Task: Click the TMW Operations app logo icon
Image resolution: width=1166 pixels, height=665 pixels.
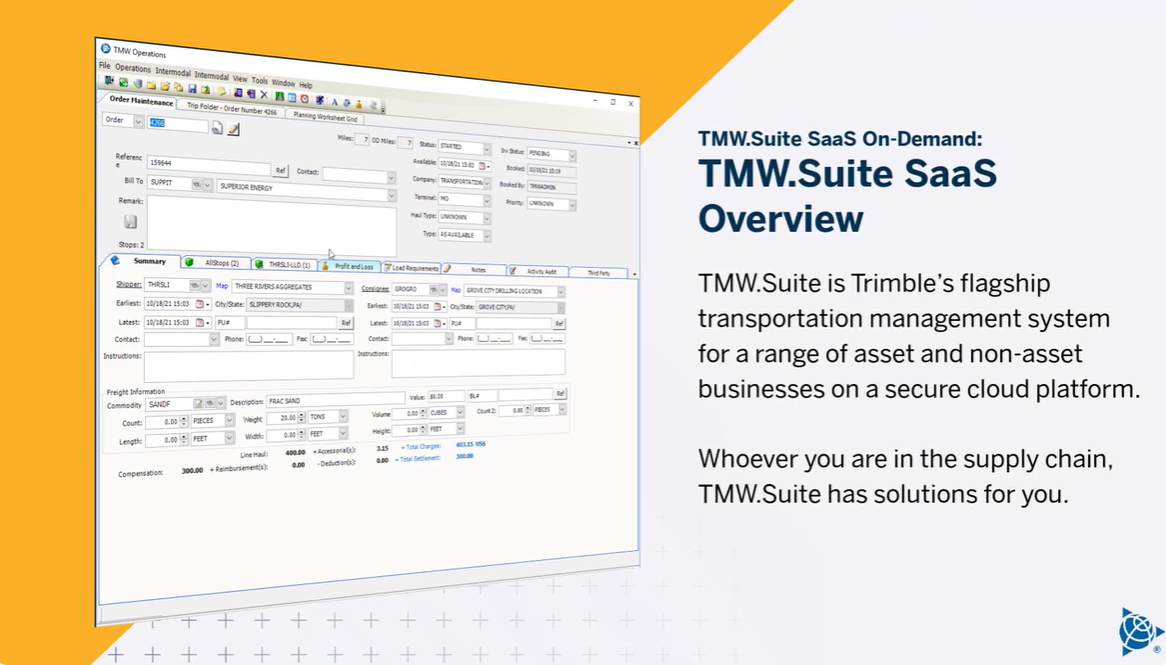Action: click(106, 48)
